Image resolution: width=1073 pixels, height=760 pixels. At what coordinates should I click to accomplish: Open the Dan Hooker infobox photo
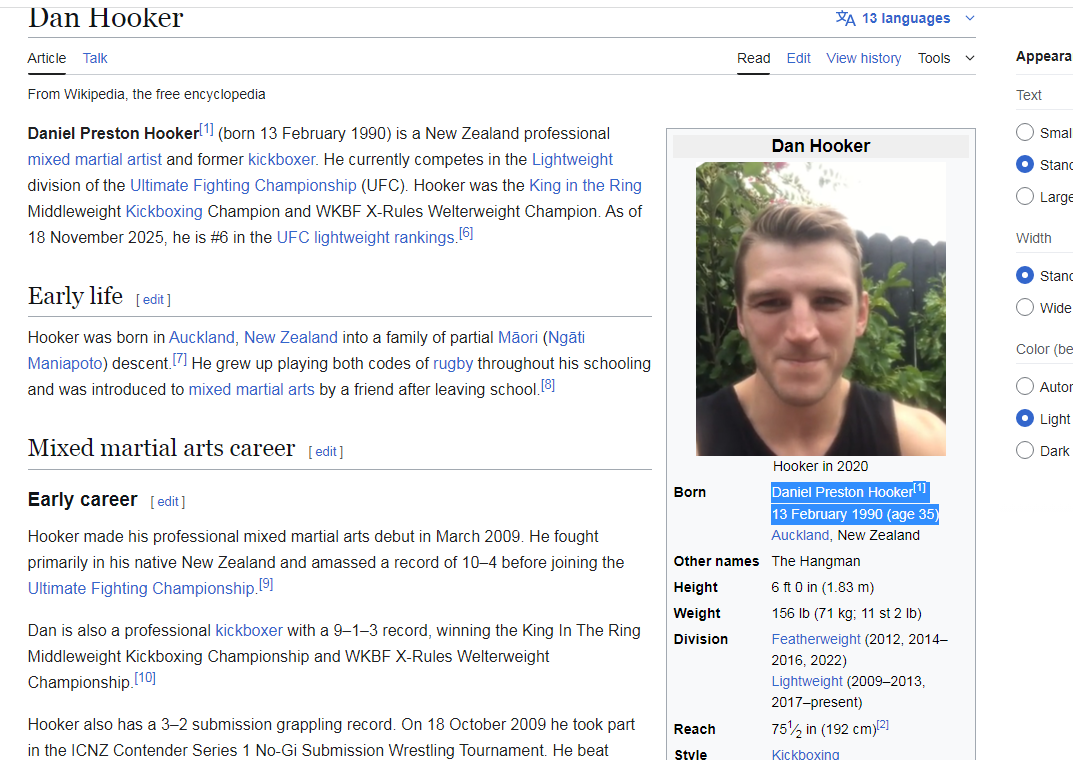(820, 309)
